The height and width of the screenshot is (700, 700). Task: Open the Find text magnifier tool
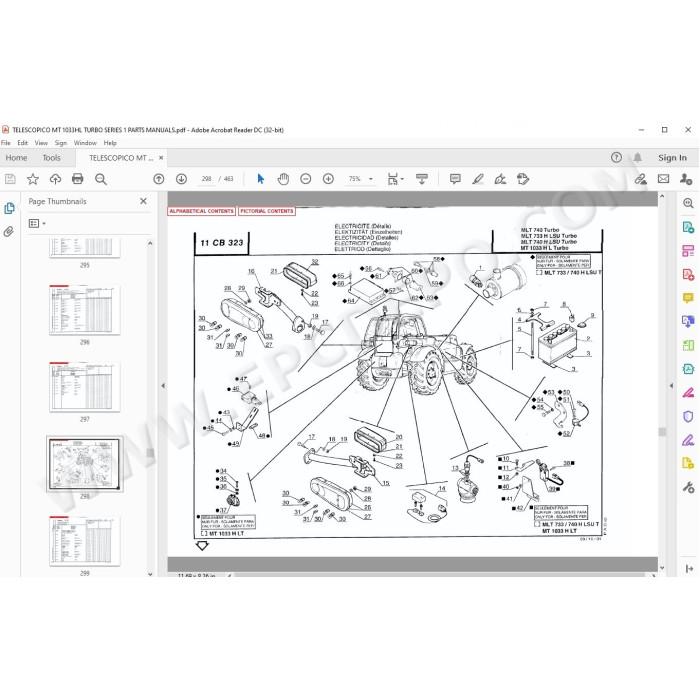click(x=101, y=179)
